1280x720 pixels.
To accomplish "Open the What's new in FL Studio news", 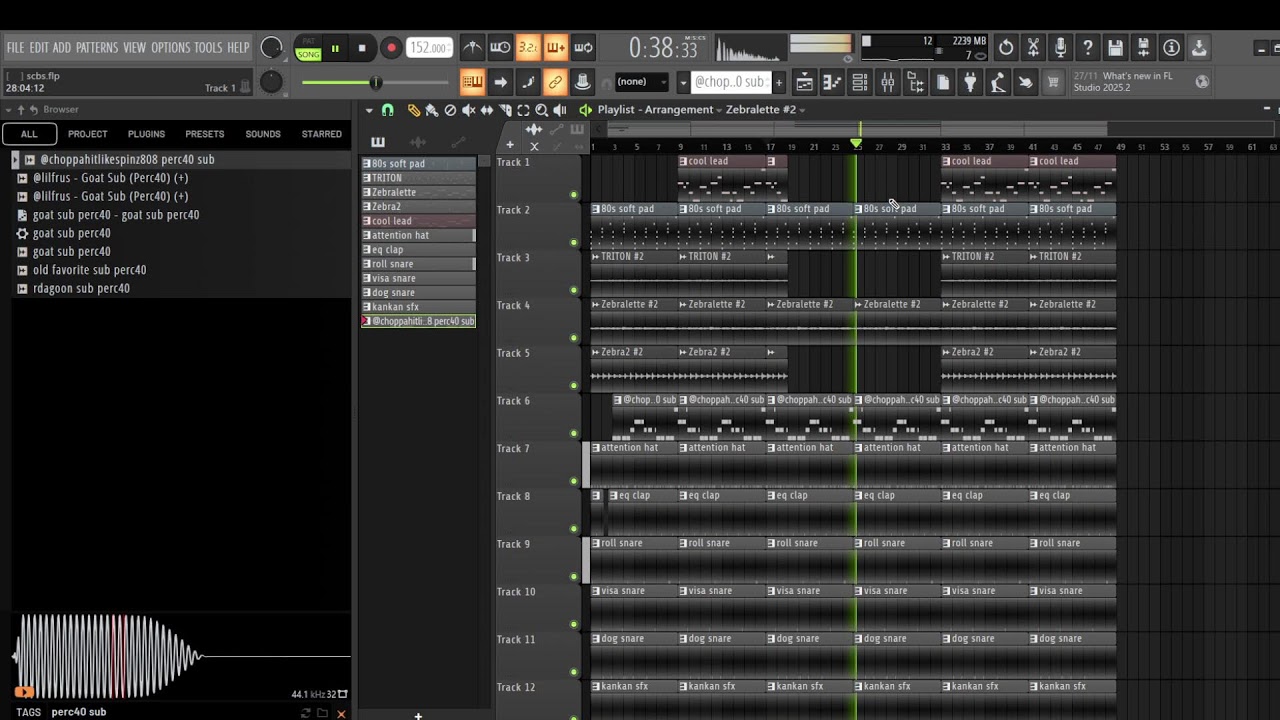I will point(1129,82).
